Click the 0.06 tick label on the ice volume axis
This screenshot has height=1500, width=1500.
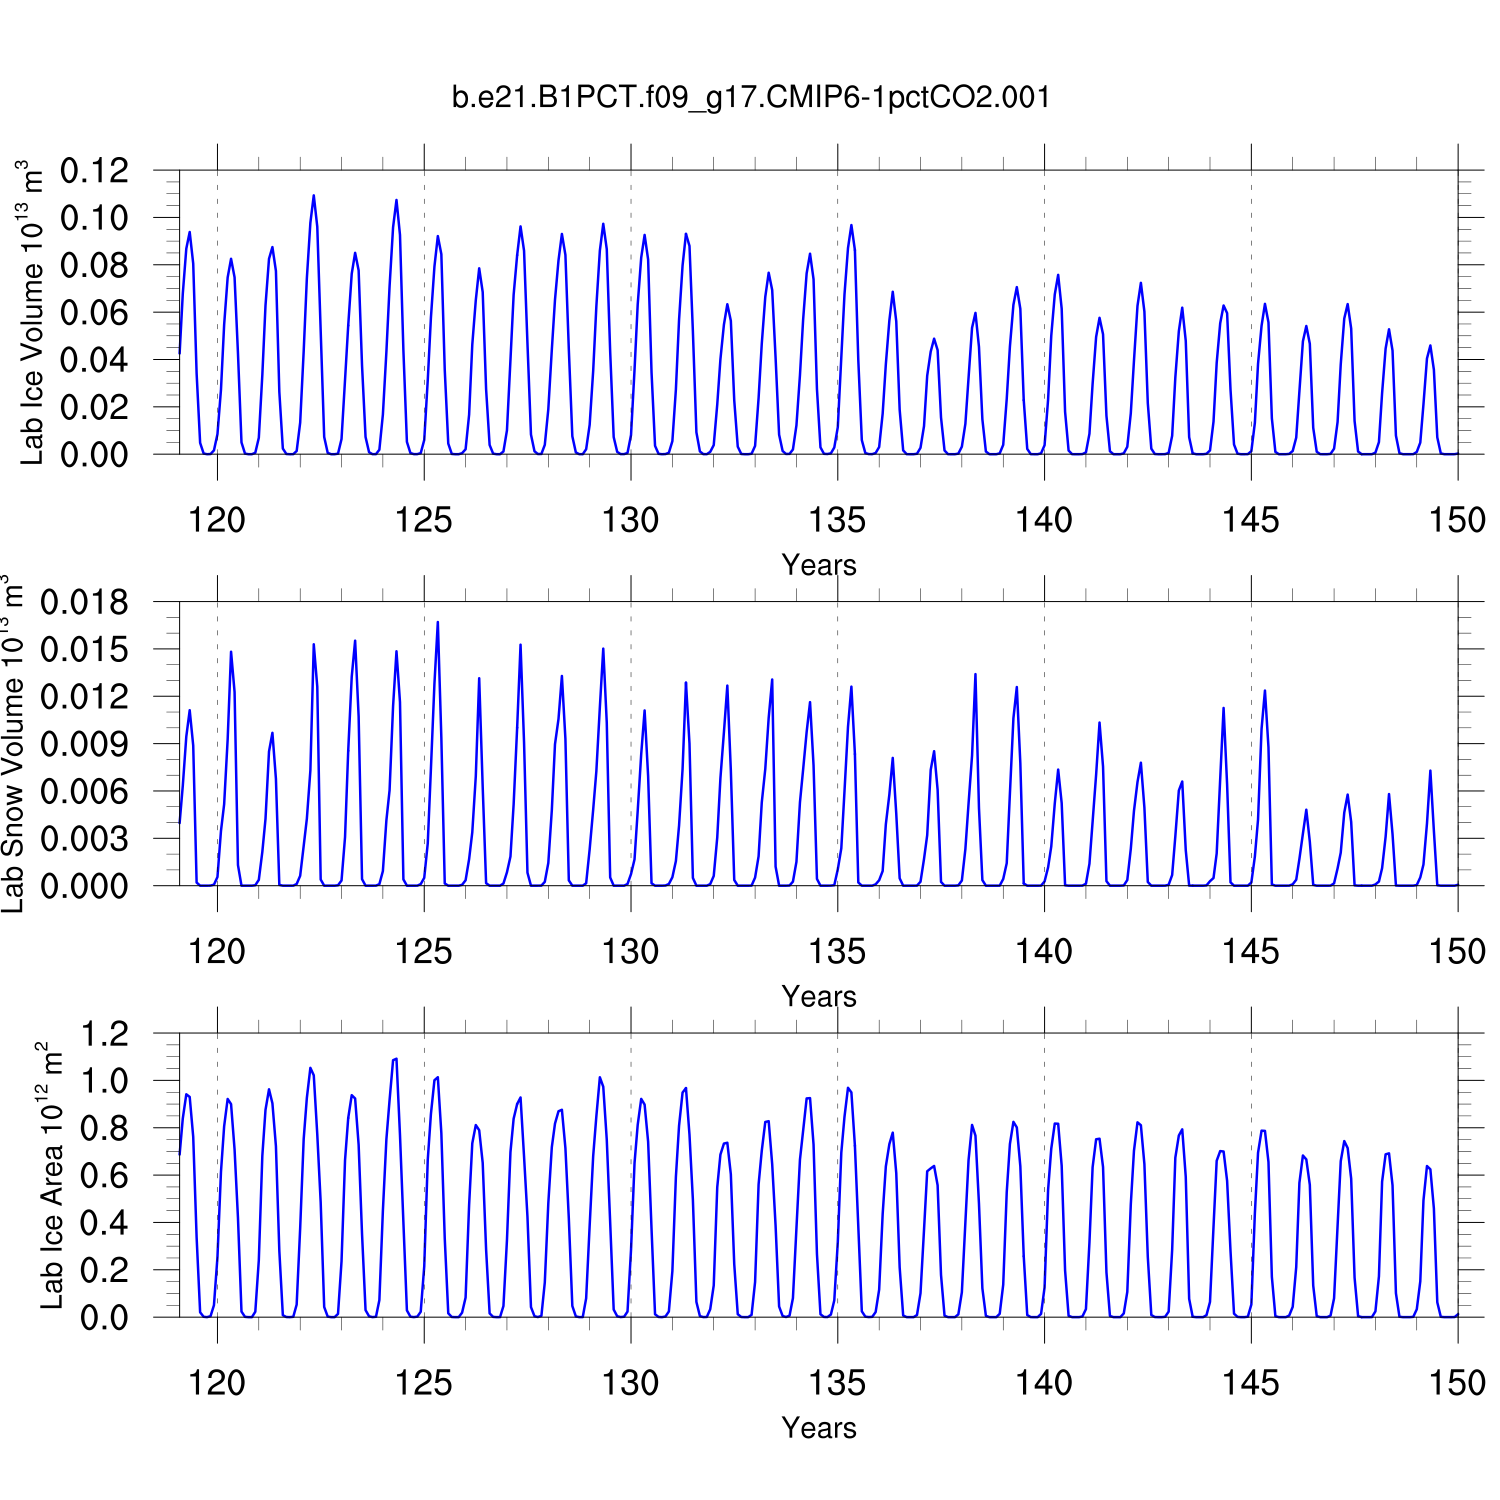[95, 313]
